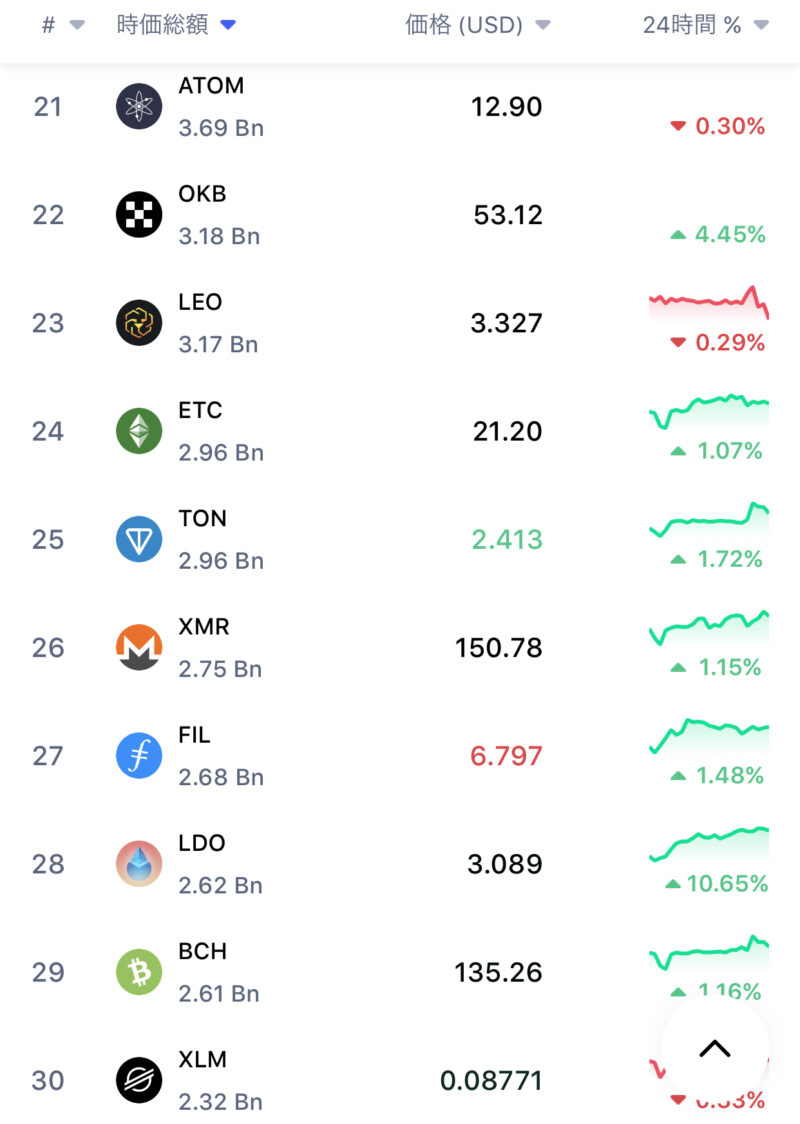
Task: View the LDO green sparkline chart
Action: tap(708, 842)
